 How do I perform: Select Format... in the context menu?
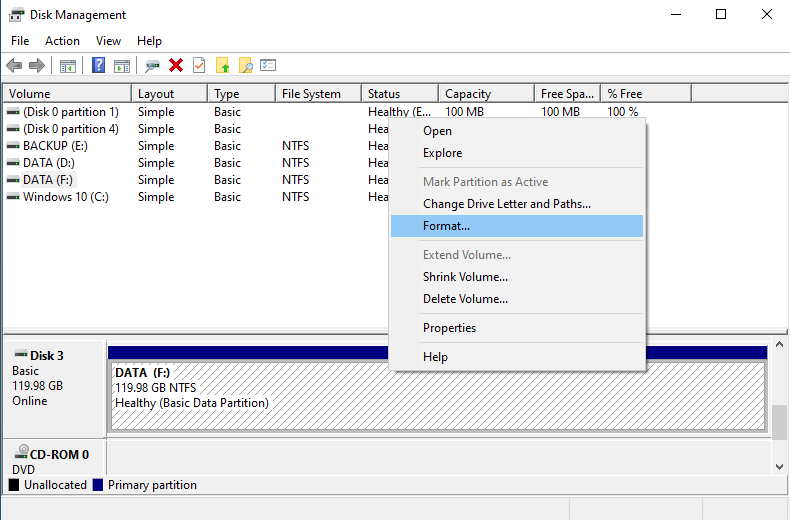coord(517,226)
